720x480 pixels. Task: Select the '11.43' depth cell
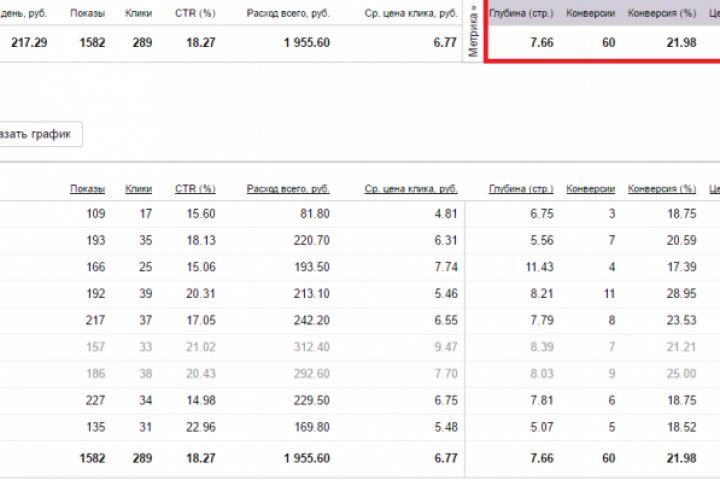point(540,267)
